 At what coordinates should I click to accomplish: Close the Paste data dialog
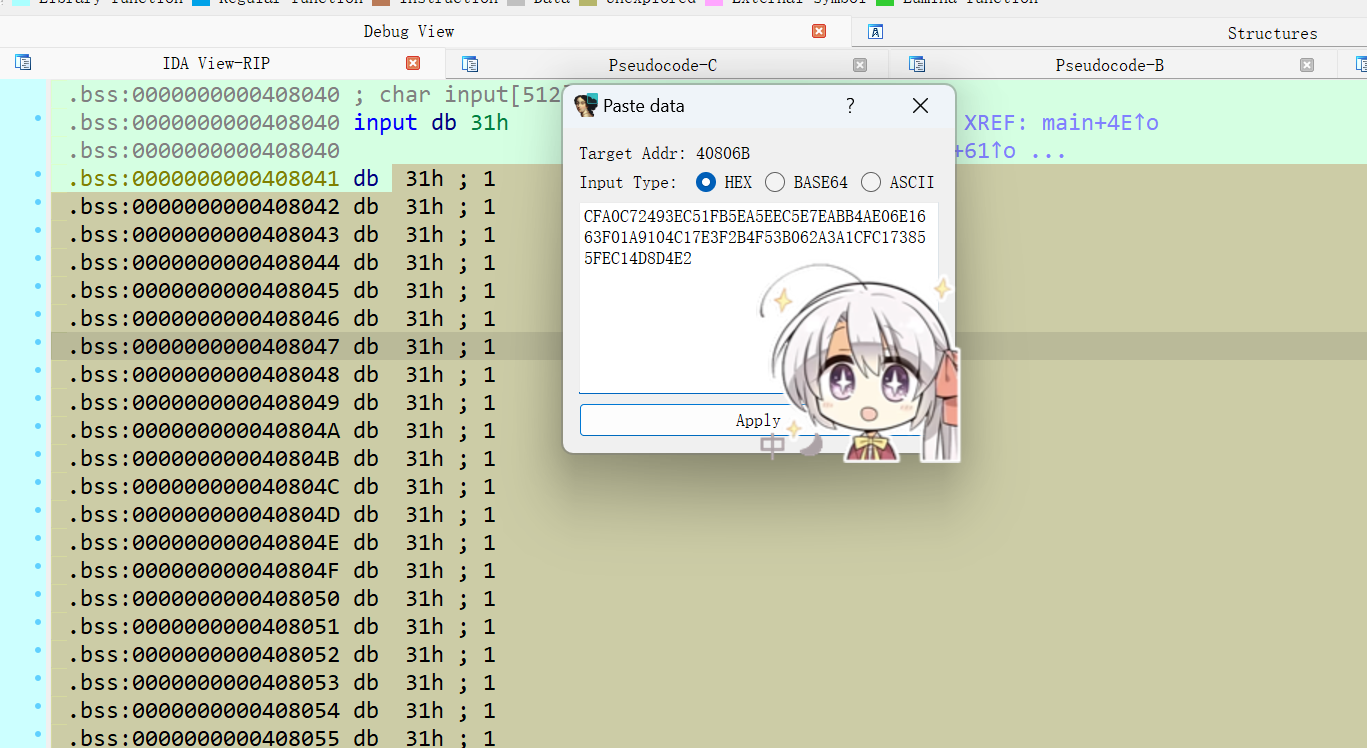(x=920, y=106)
